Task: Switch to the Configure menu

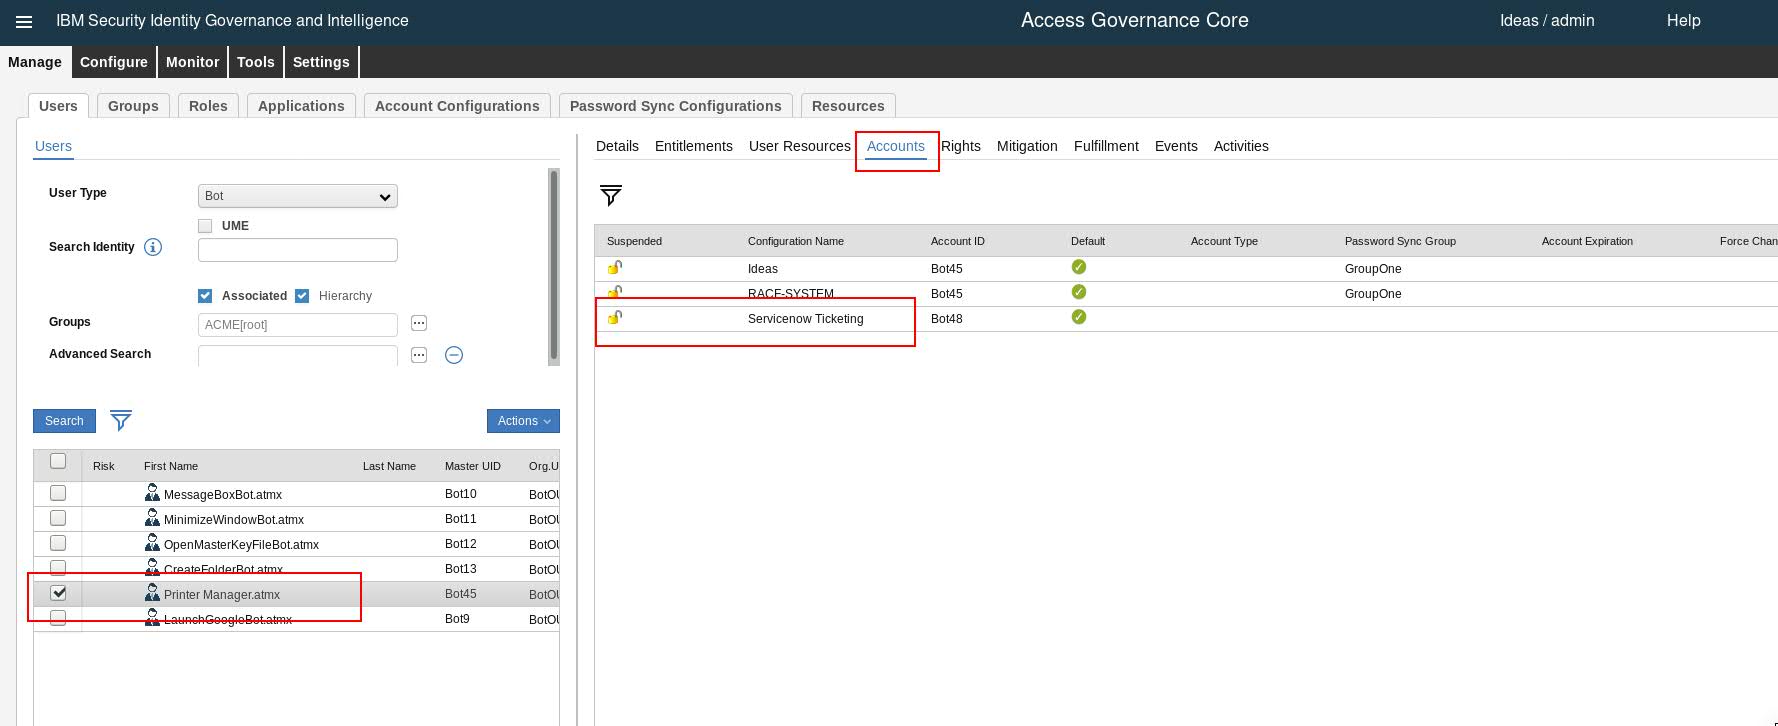Action: tap(114, 62)
